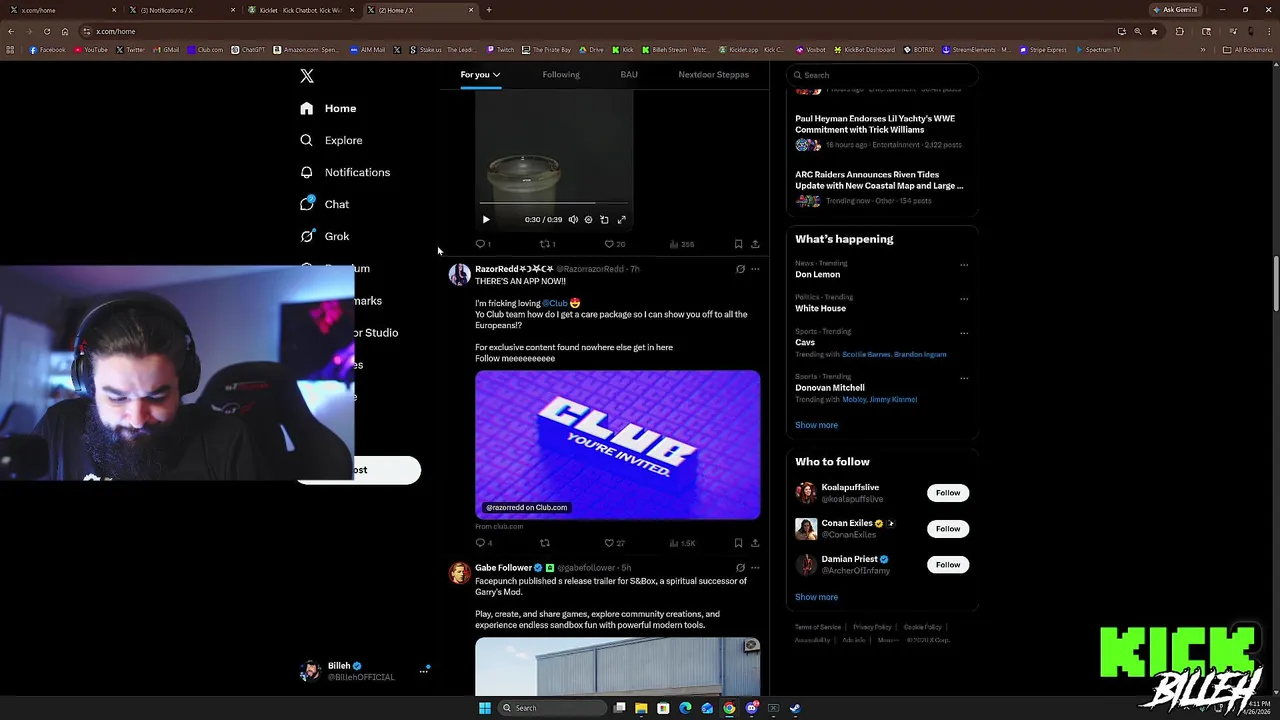The width and height of the screenshot is (1280, 720).
Task: Open RazorRedd's profile avatar
Action: [x=460, y=275]
